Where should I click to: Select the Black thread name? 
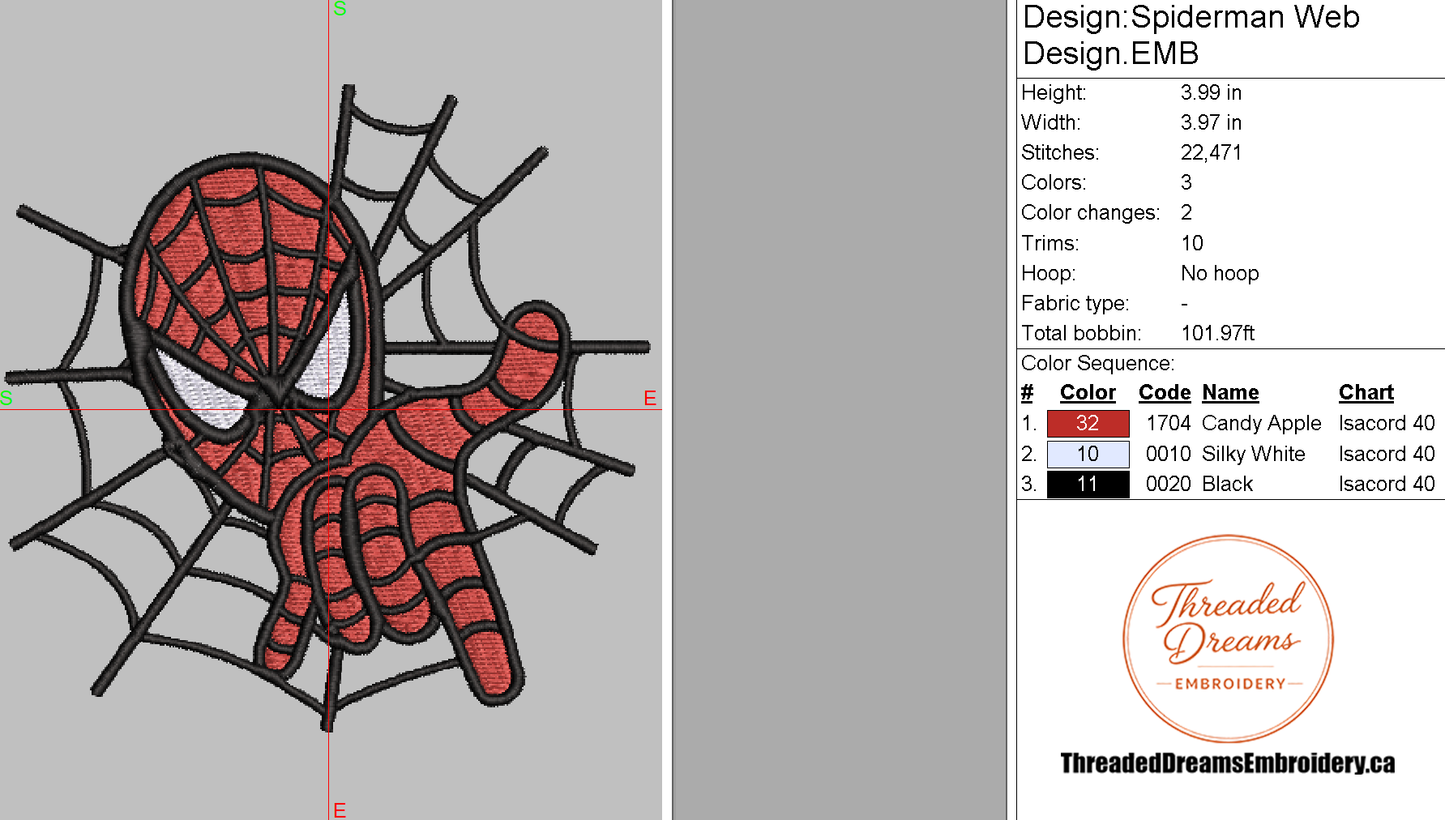pyautogui.click(x=1228, y=484)
